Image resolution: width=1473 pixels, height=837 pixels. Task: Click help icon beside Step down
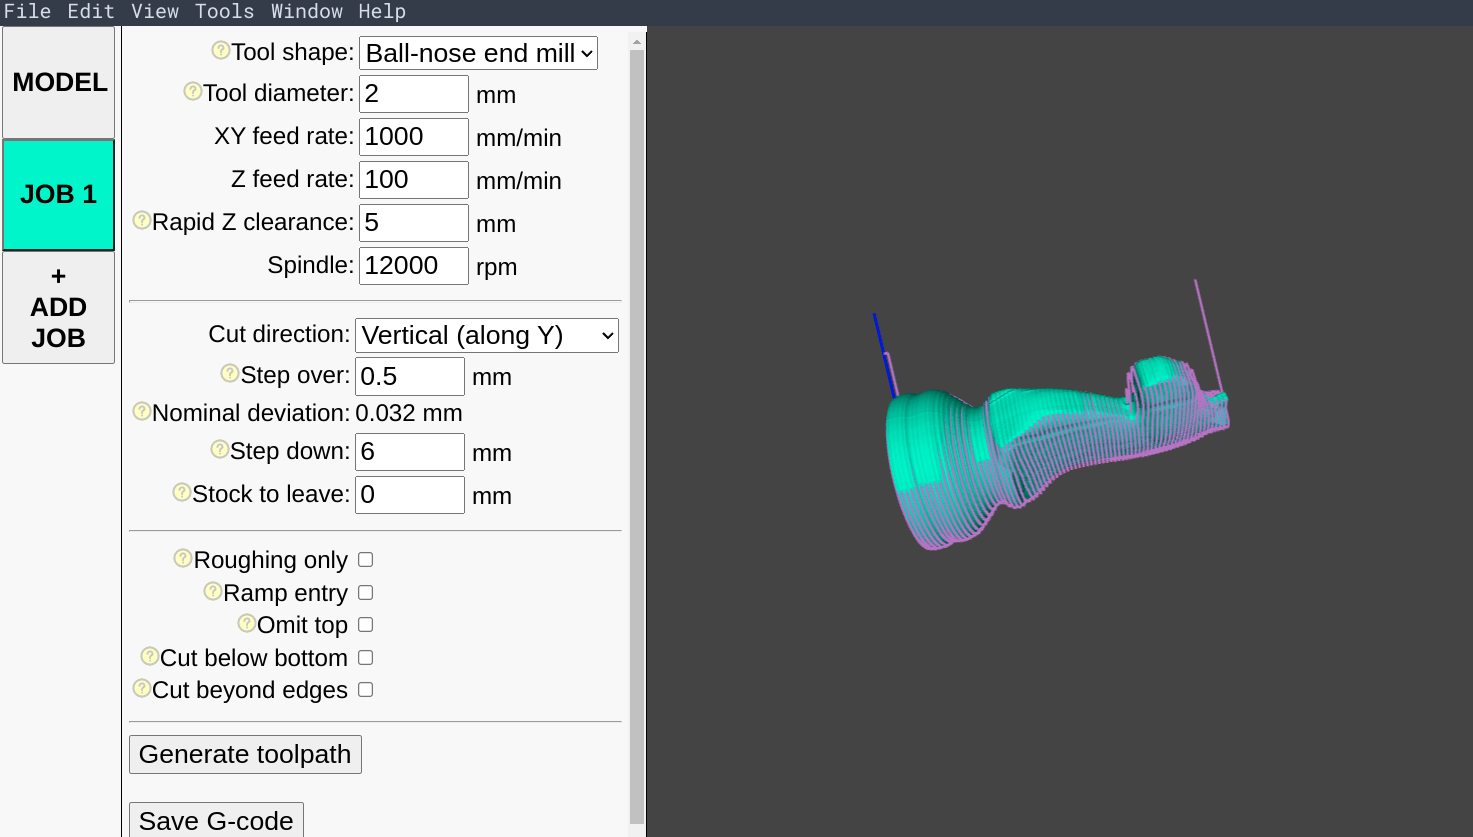220,449
